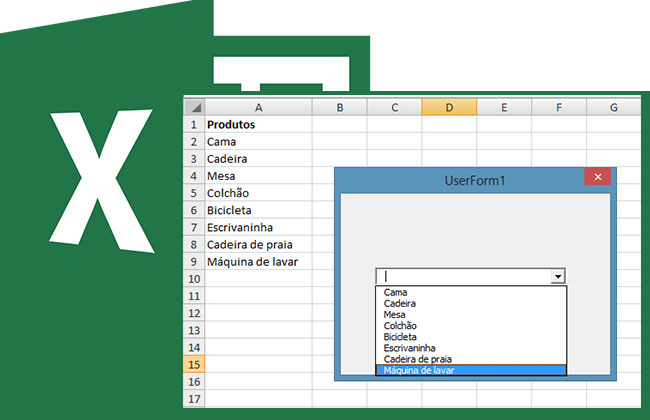Click cell A4 containing 'Mesa'
The image size is (650, 420).
pyautogui.click(x=259, y=176)
